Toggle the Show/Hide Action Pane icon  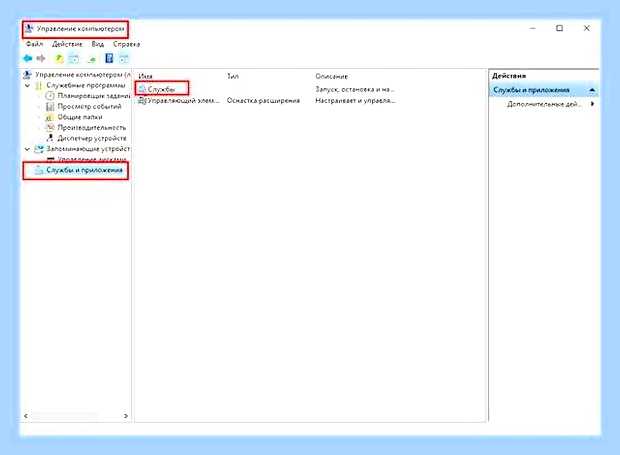point(124,59)
